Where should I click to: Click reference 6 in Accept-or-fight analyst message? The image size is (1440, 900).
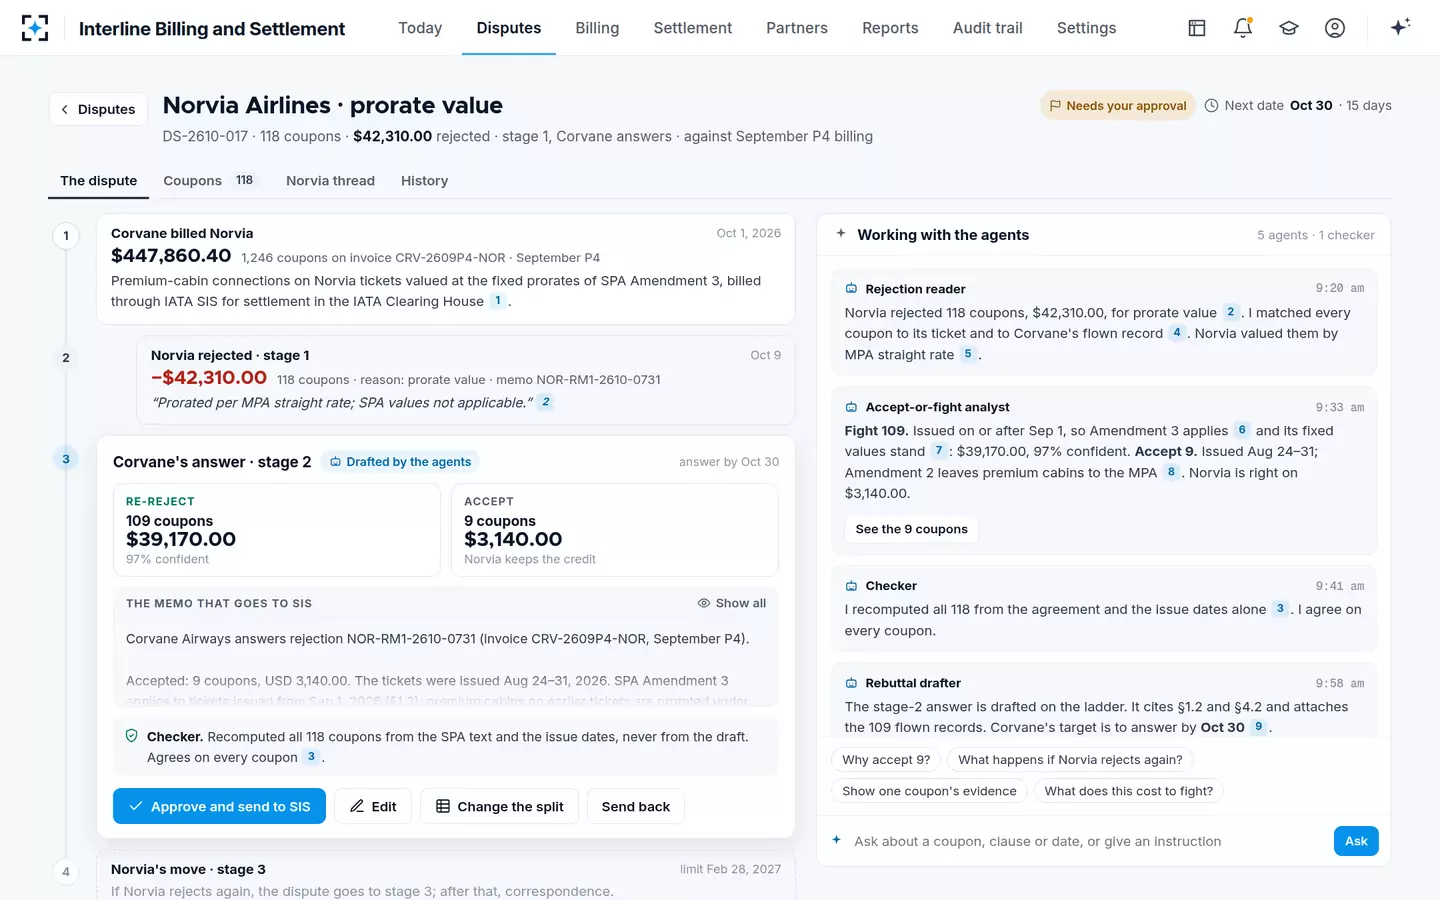[x=1242, y=430]
